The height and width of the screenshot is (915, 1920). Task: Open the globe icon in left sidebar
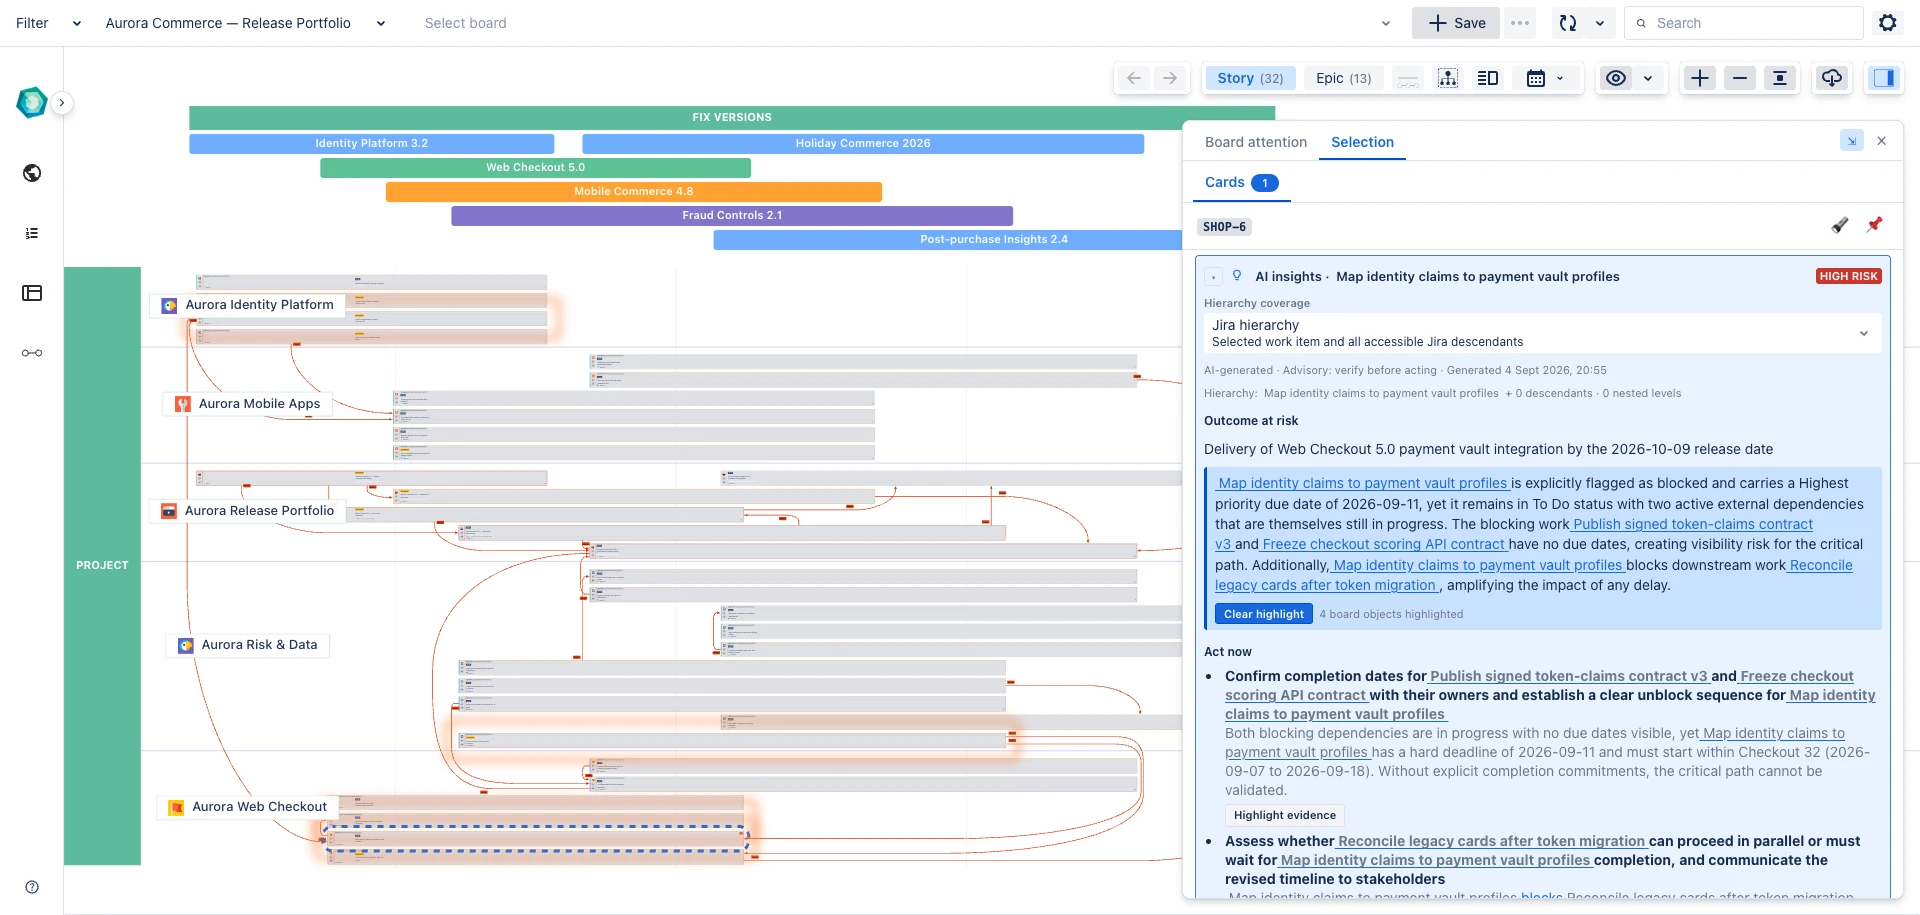tap(32, 173)
